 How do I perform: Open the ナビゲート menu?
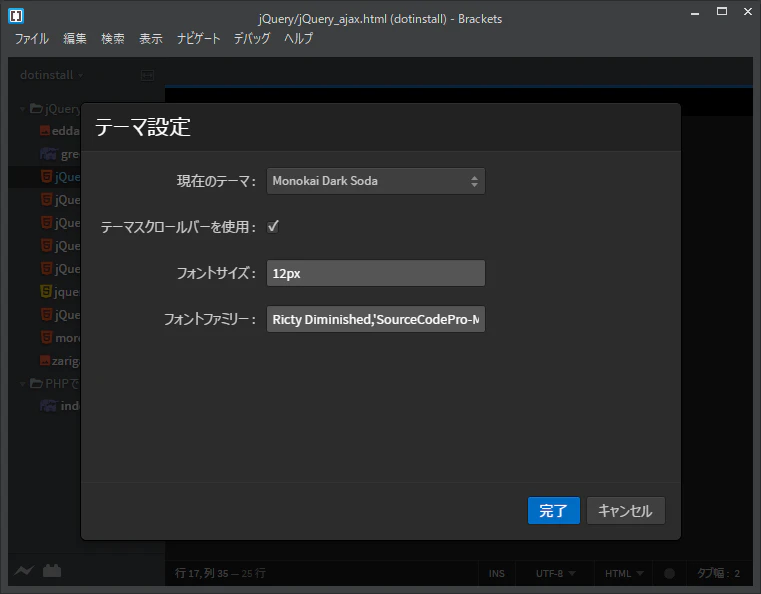point(198,38)
